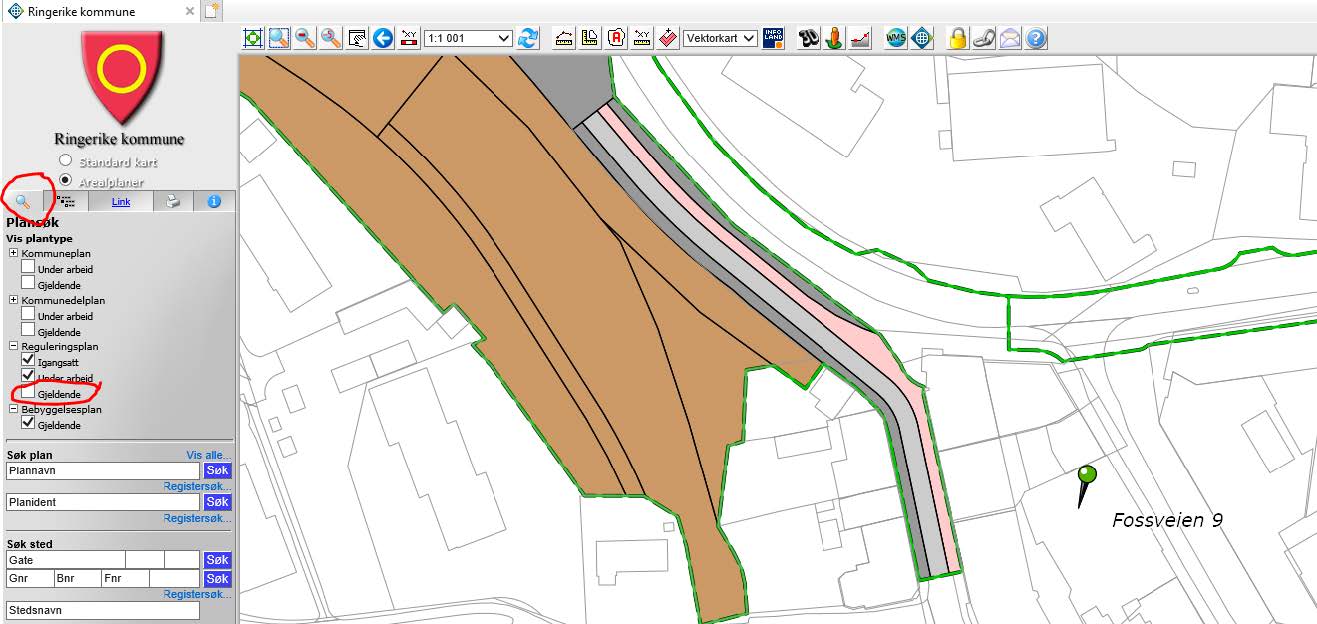Viewport: 1317px width, 624px height.
Task: Select the Standard kart radio button
Action: (66, 160)
